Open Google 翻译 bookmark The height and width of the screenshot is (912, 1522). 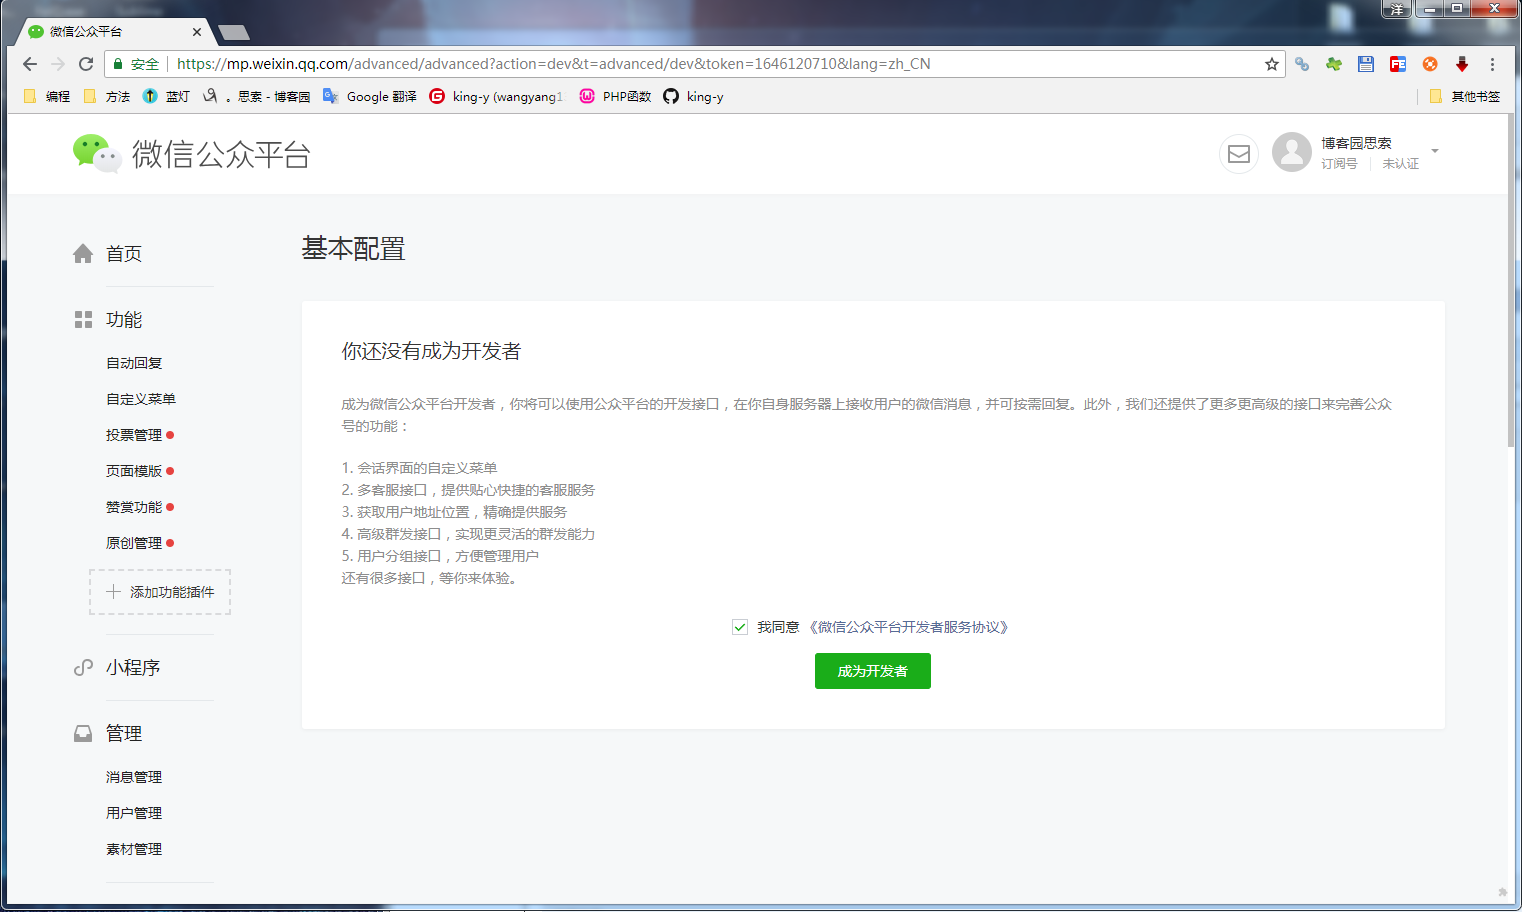[370, 97]
